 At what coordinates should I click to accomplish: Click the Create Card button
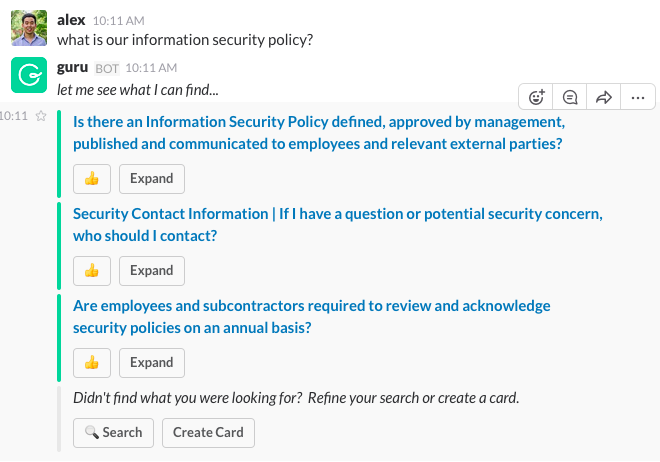pos(208,433)
